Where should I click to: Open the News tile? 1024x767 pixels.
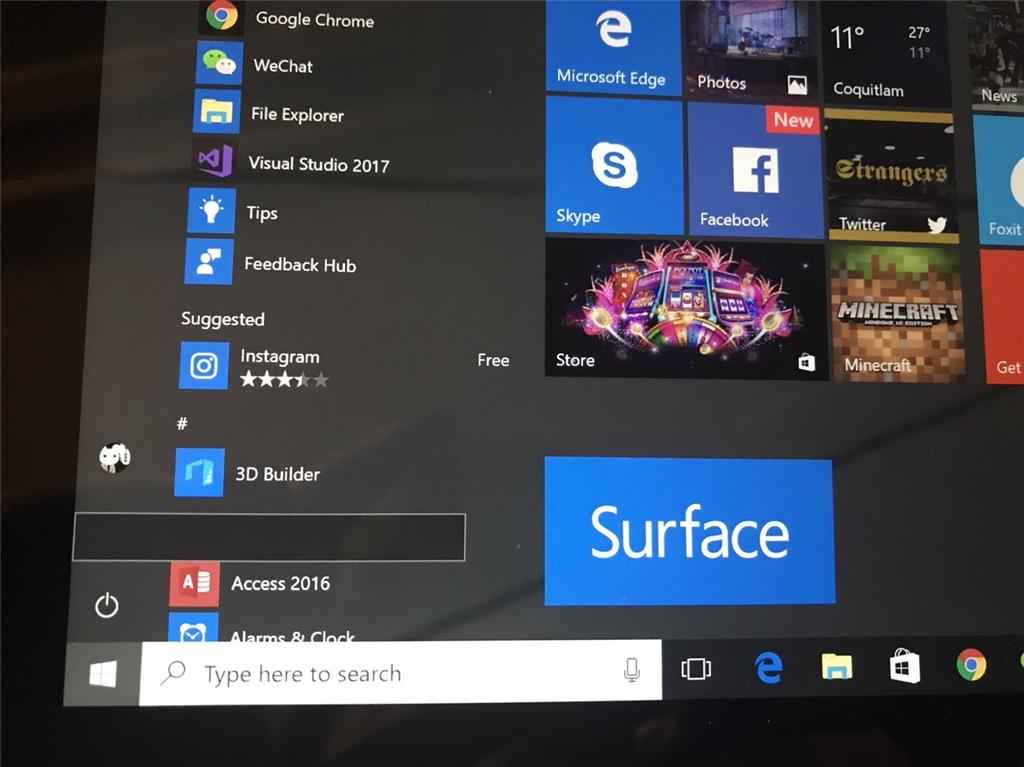click(997, 56)
